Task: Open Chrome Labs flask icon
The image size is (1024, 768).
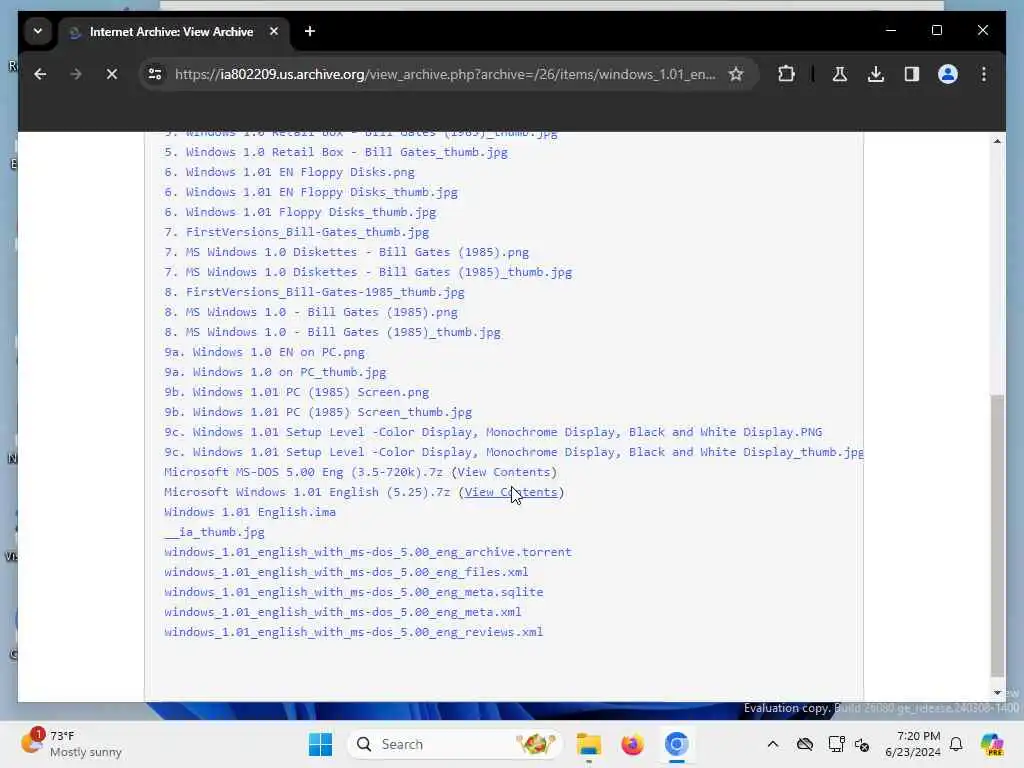Action: (840, 74)
